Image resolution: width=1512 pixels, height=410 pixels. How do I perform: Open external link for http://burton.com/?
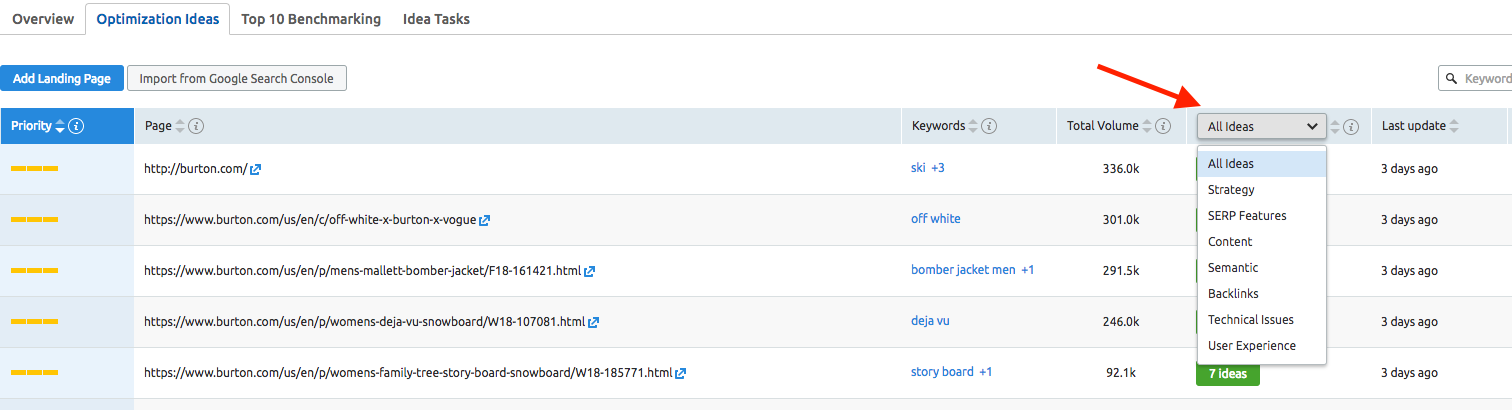click(256, 169)
